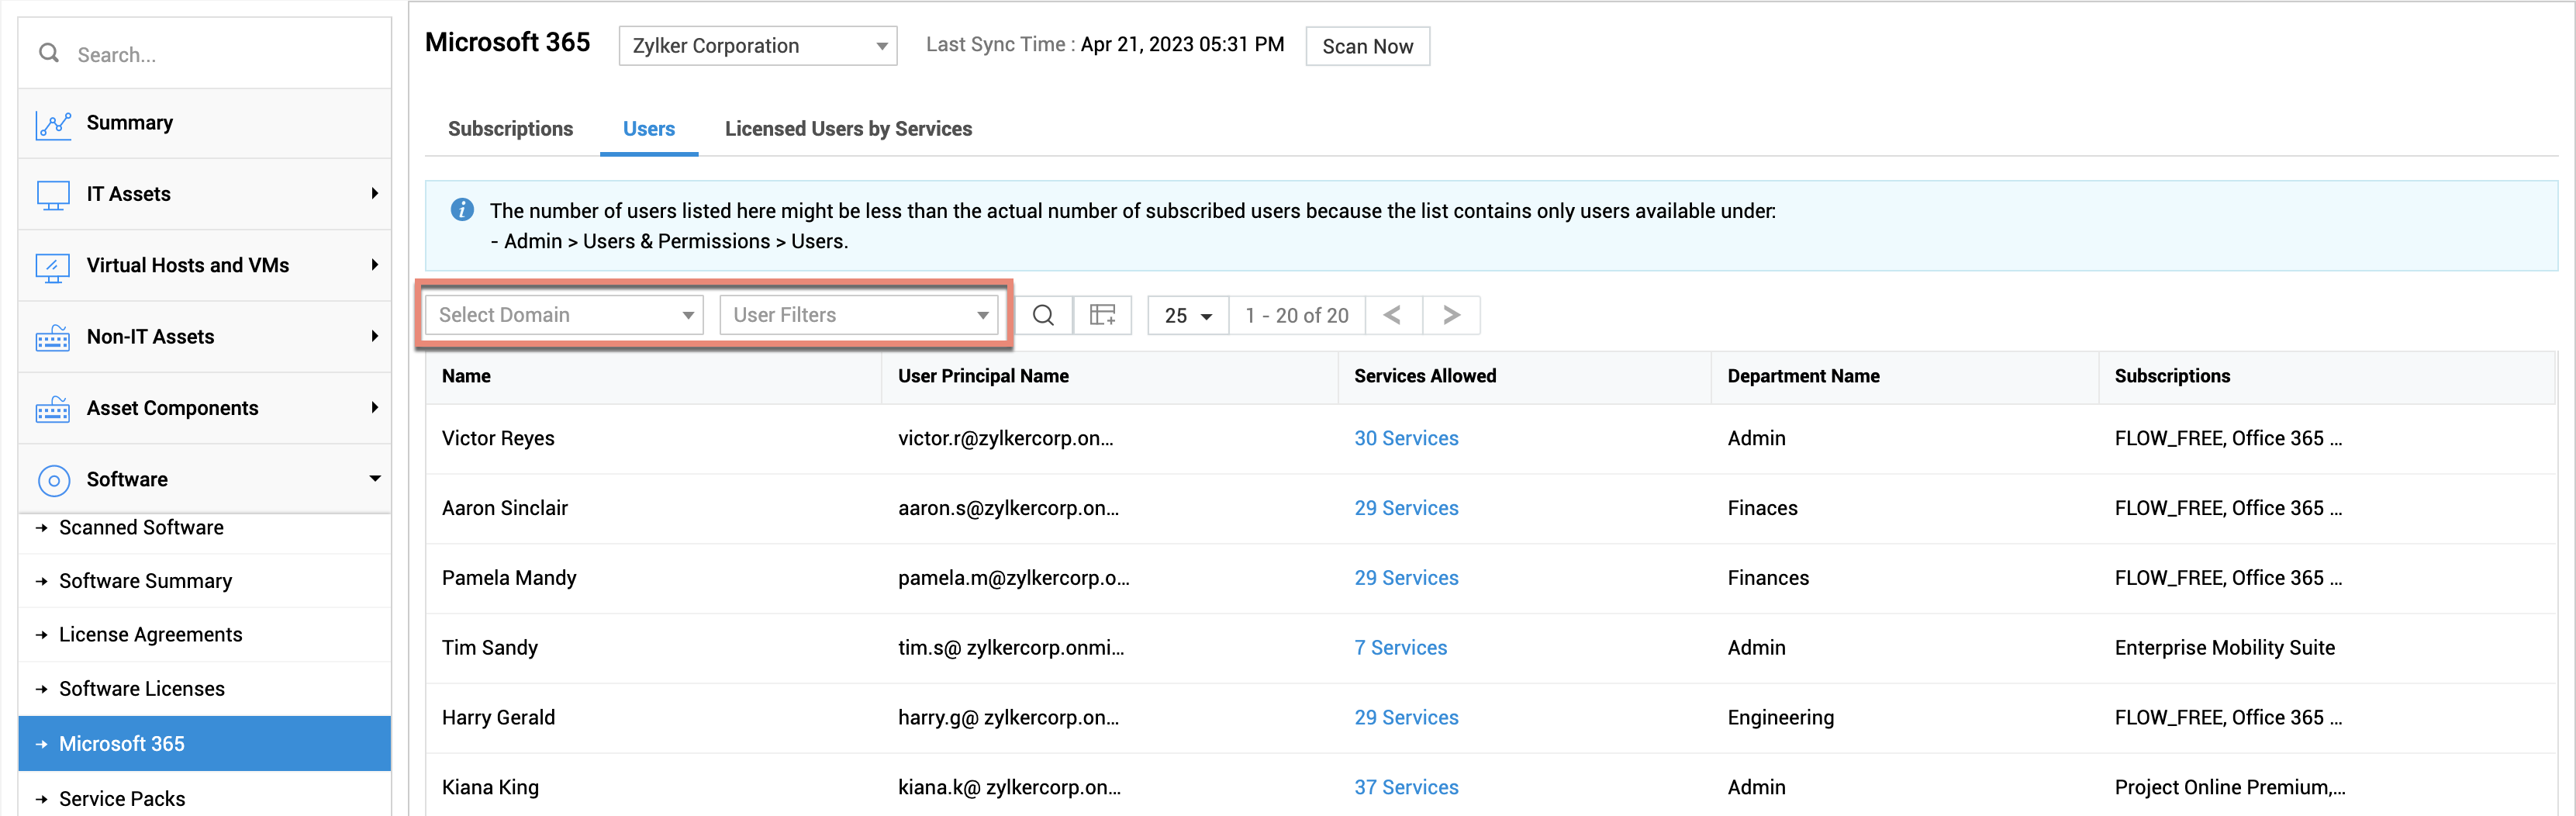Click the Engineering department cell
2576x816 pixels.
coord(1780,718)
